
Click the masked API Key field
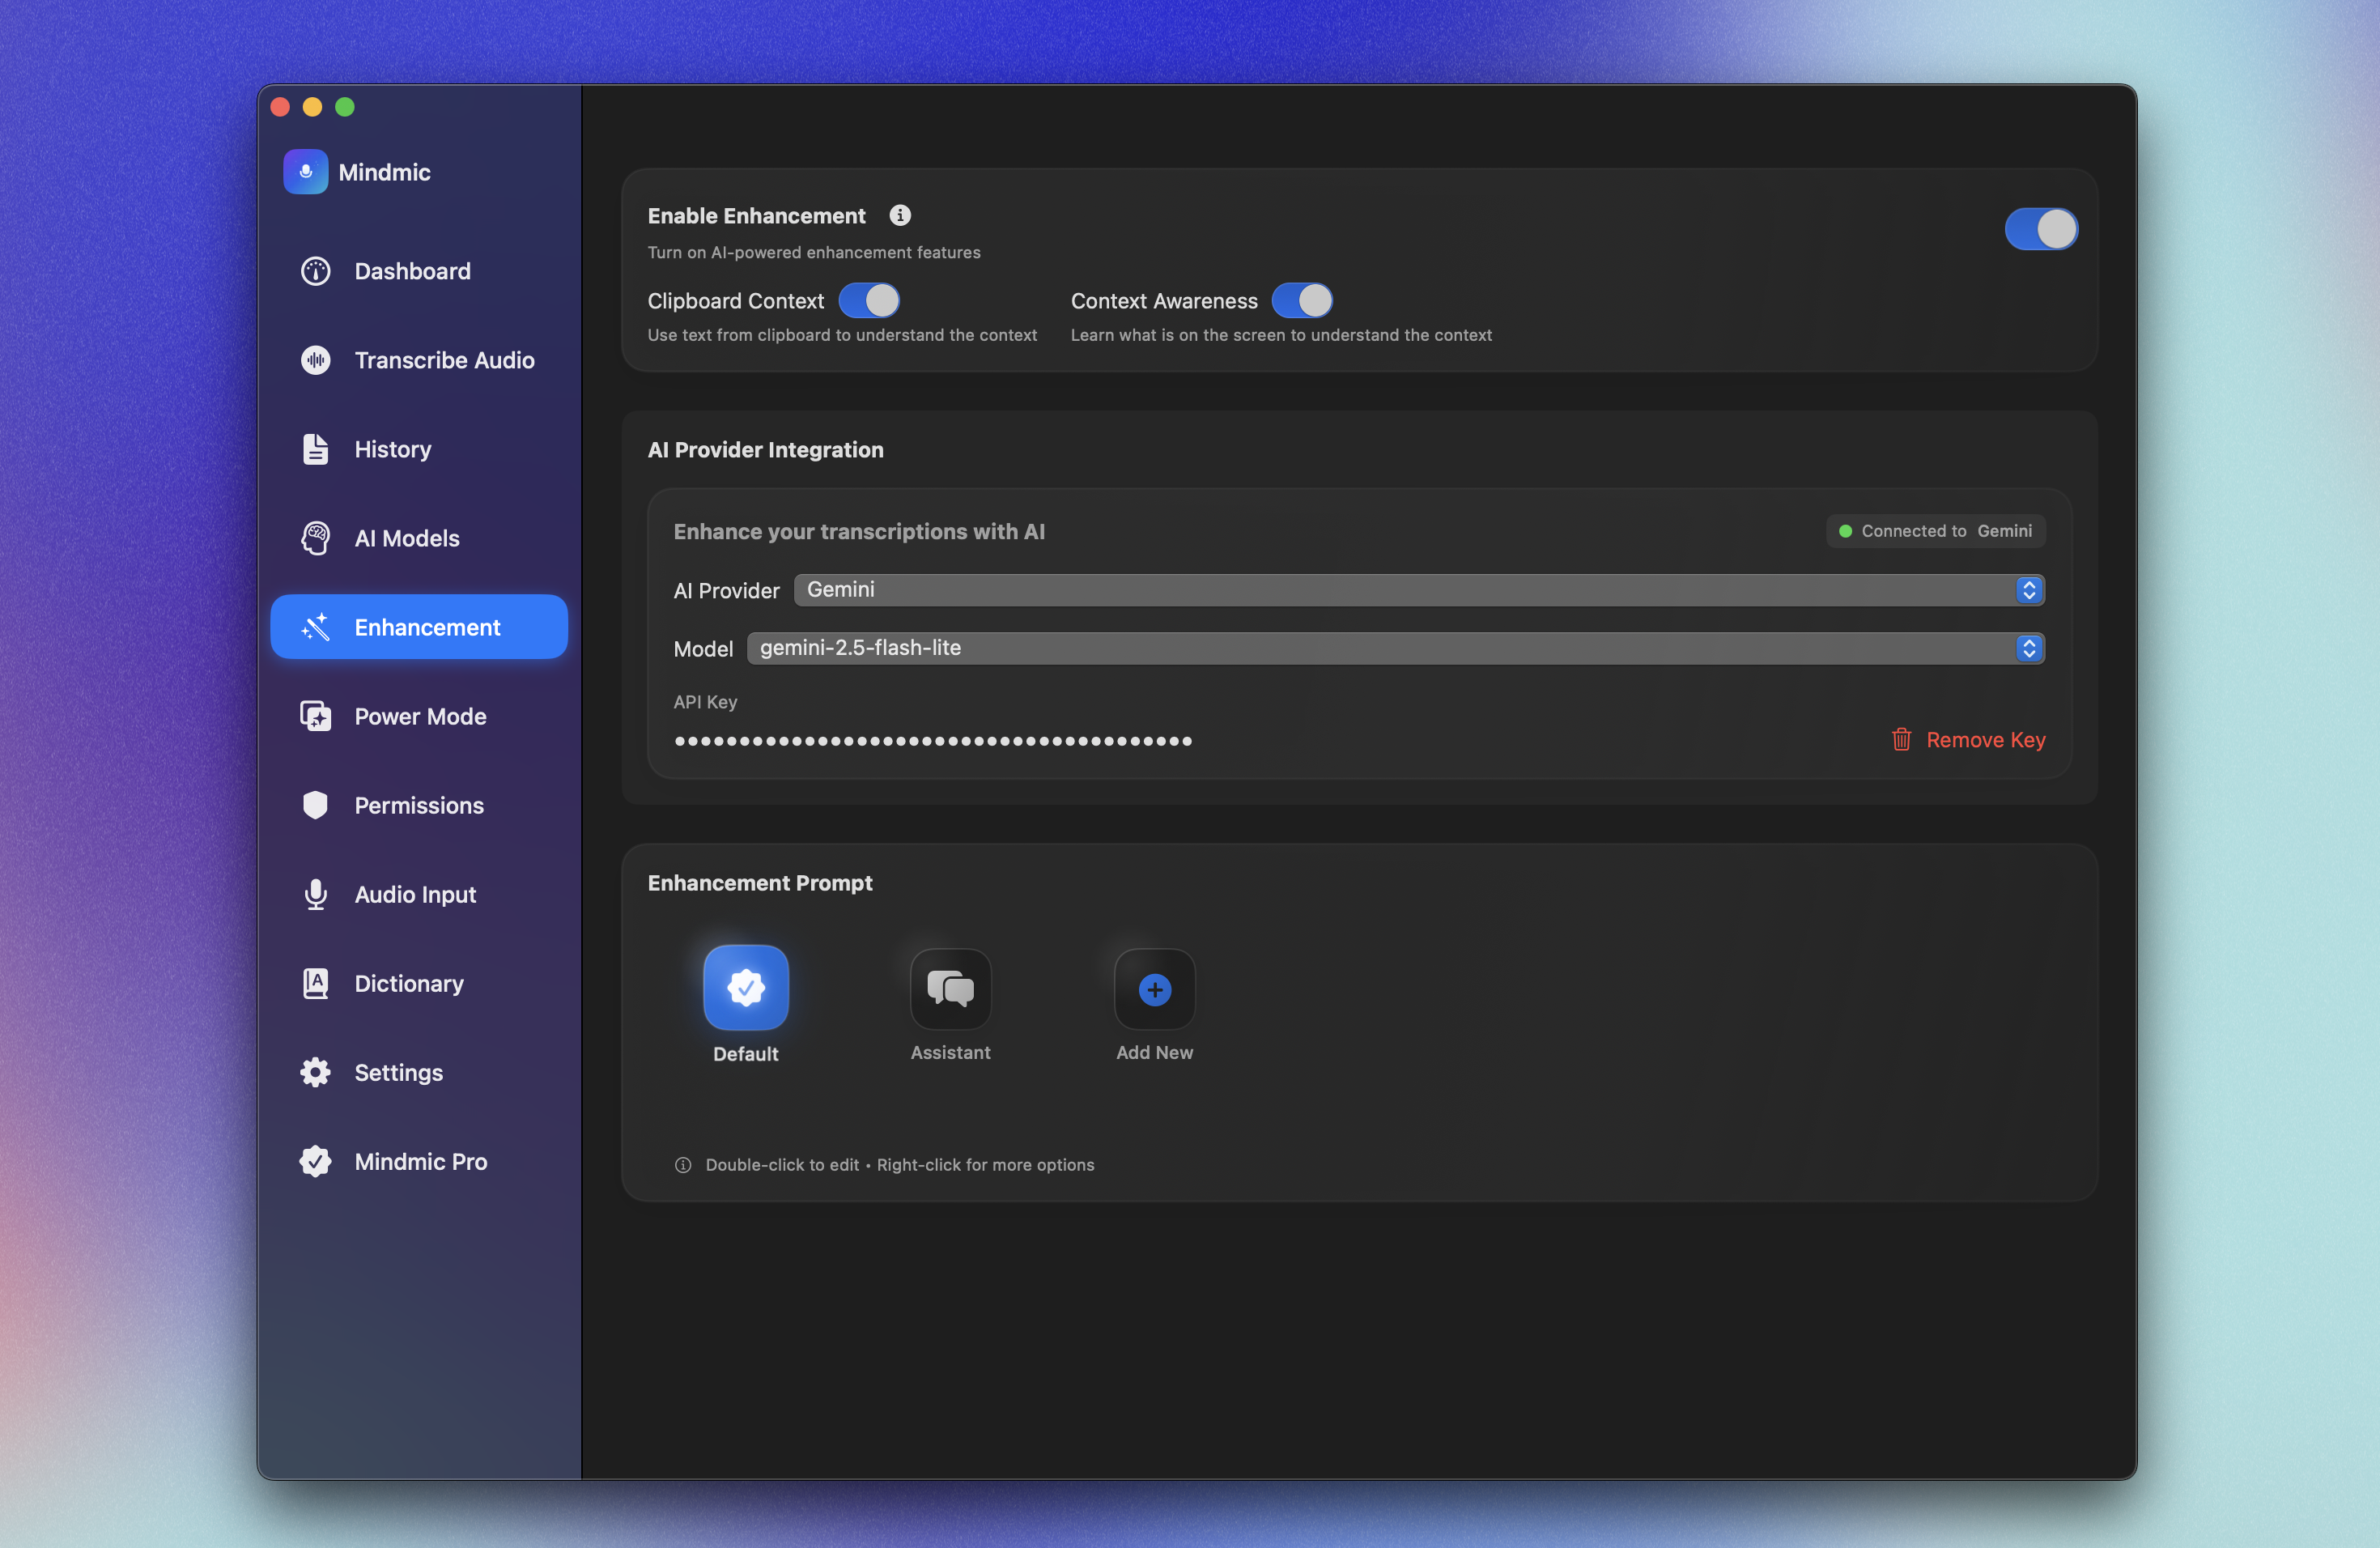(x=933, y=741)
